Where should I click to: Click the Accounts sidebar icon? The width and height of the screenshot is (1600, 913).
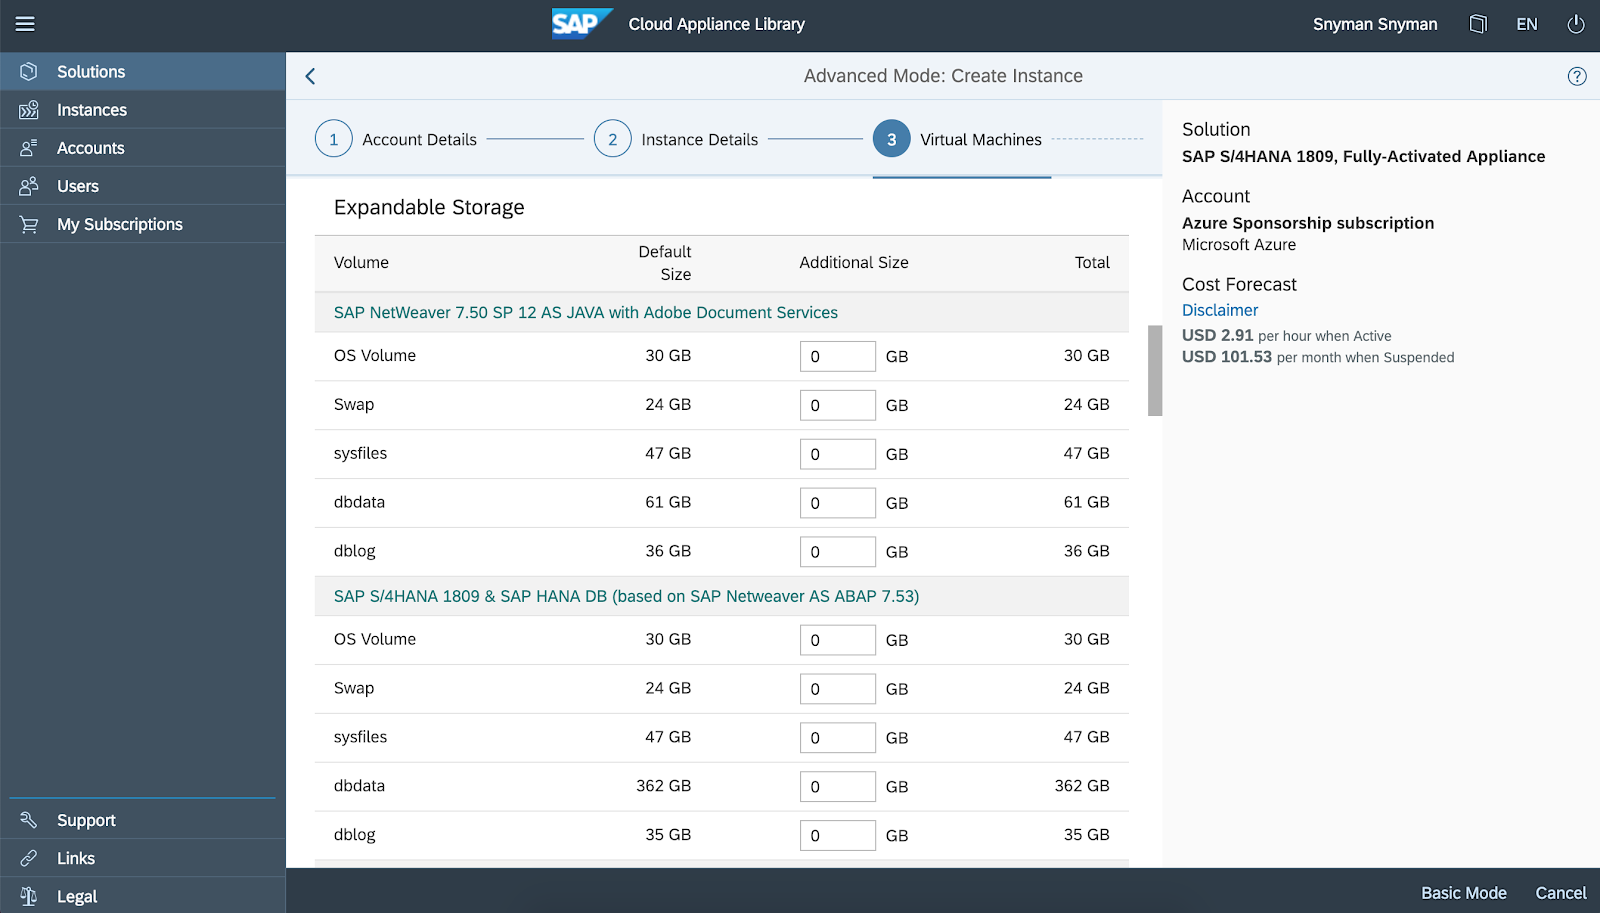[x=29, y=148]
